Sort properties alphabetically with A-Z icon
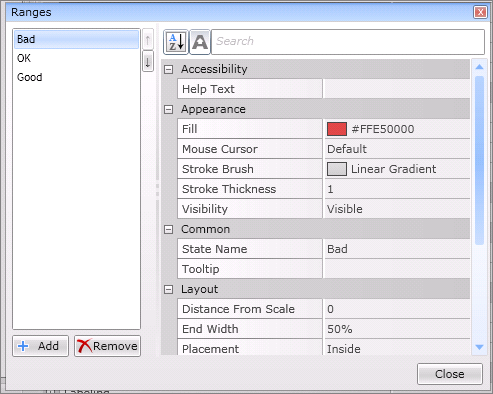This screenshot has height=394, width=493. [x=176, y=42]
